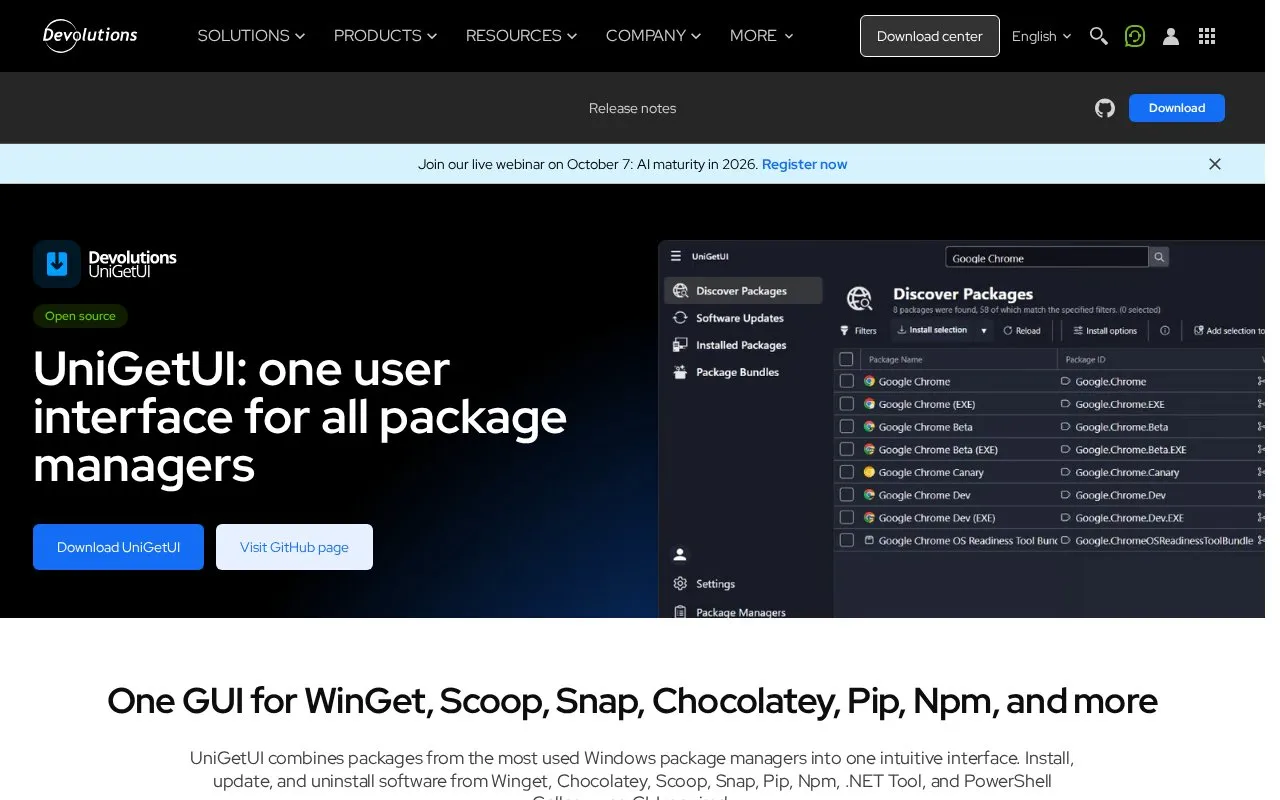Check the Google Chrome Beta (EXE) checkbox
Screen dimensions: 1280x800
846,450
